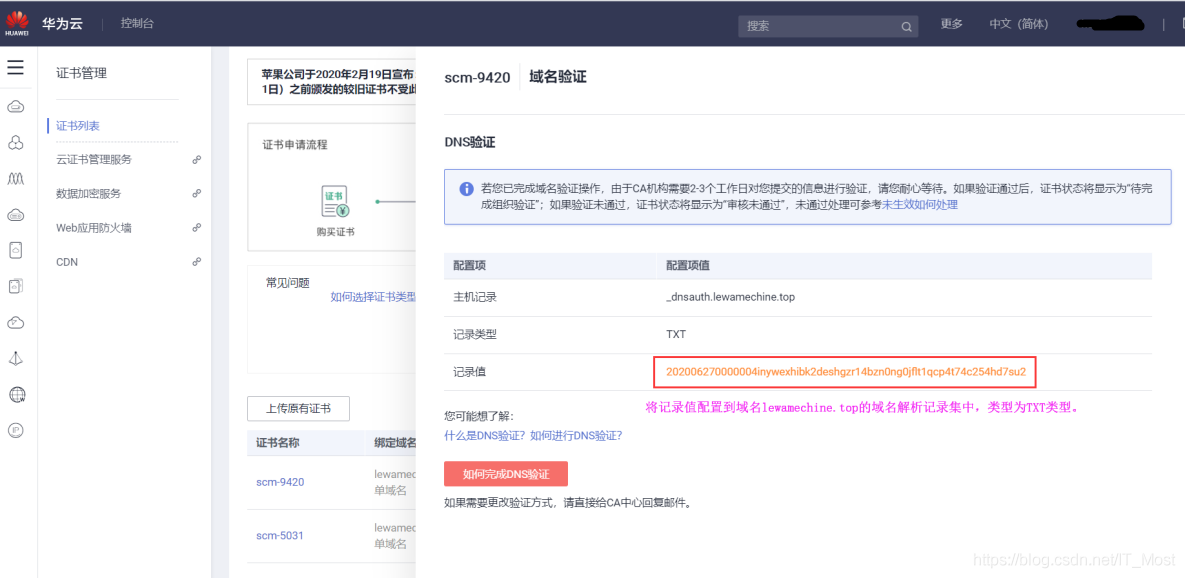
Task: Open Web应用防火墙 sidebar item
Action: (94, 227)
